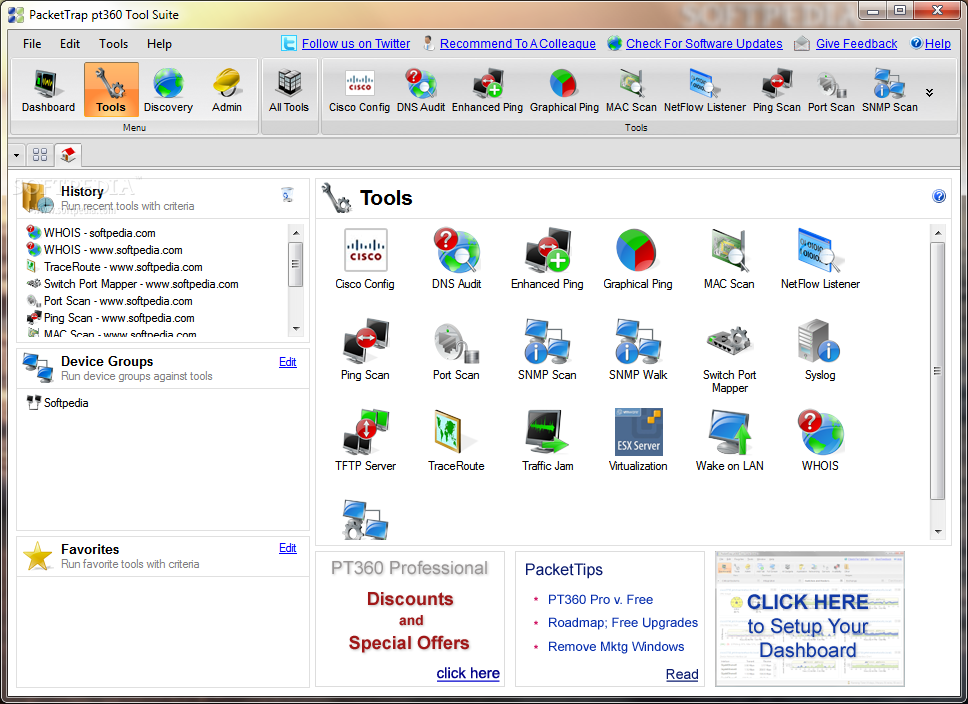968x704 pixels.
Task: Open NetFlow Listener in the Tools panel
Action: tap(820, 259)
